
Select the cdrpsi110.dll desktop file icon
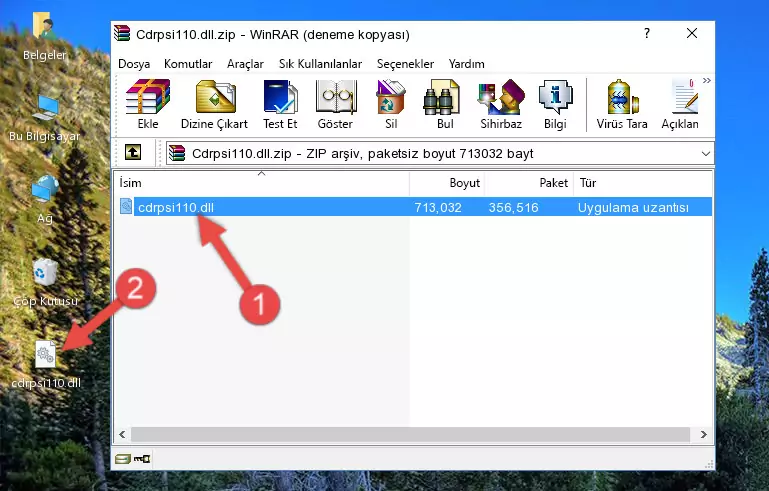[46, 365]
